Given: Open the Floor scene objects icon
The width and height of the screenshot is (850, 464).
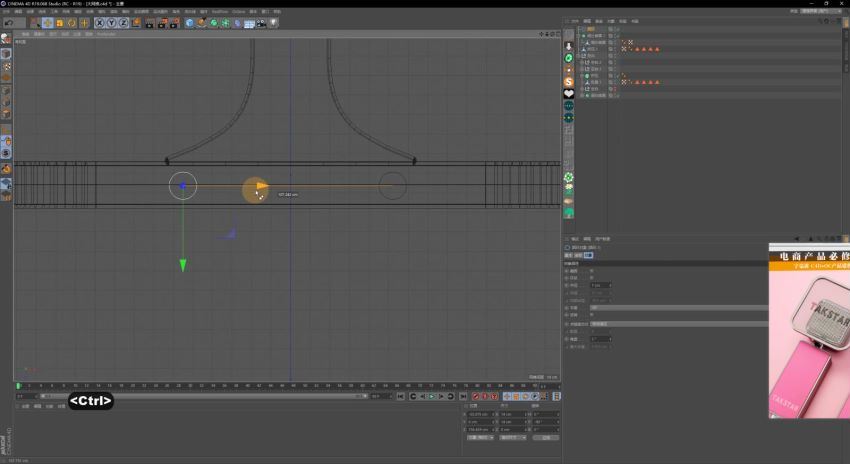Looking at the screenshot, I should [249, 23].
